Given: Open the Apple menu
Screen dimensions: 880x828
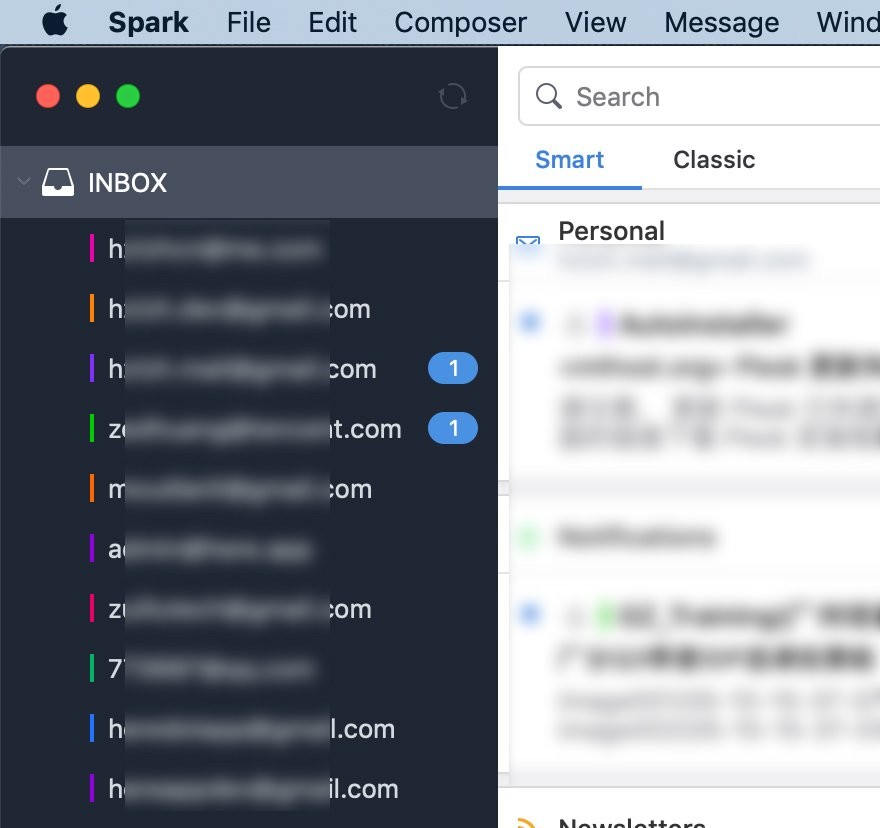Looking at the screenshot, I should click(x=55, y=22).
